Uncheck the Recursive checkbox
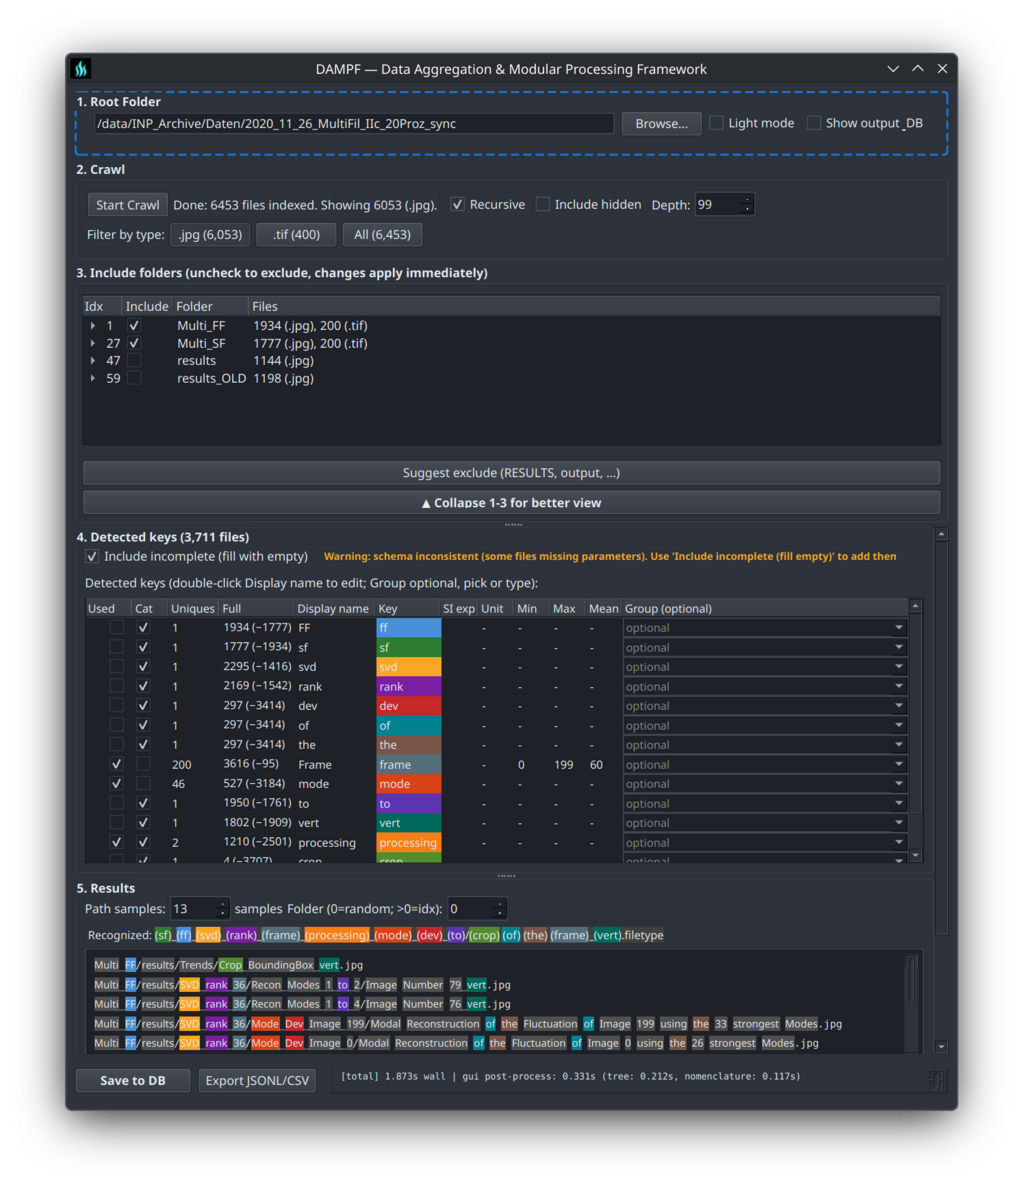The height and width of the screenshot is (1189, 1024). click(x=457, y=204)
